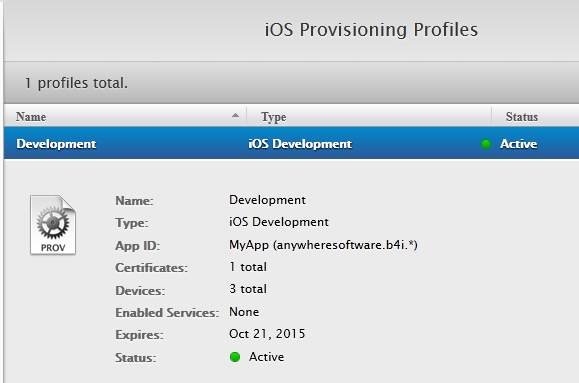Click the Name value 'Development' in details
Viewport: 579px width, 383px height.
click(267, 200)
